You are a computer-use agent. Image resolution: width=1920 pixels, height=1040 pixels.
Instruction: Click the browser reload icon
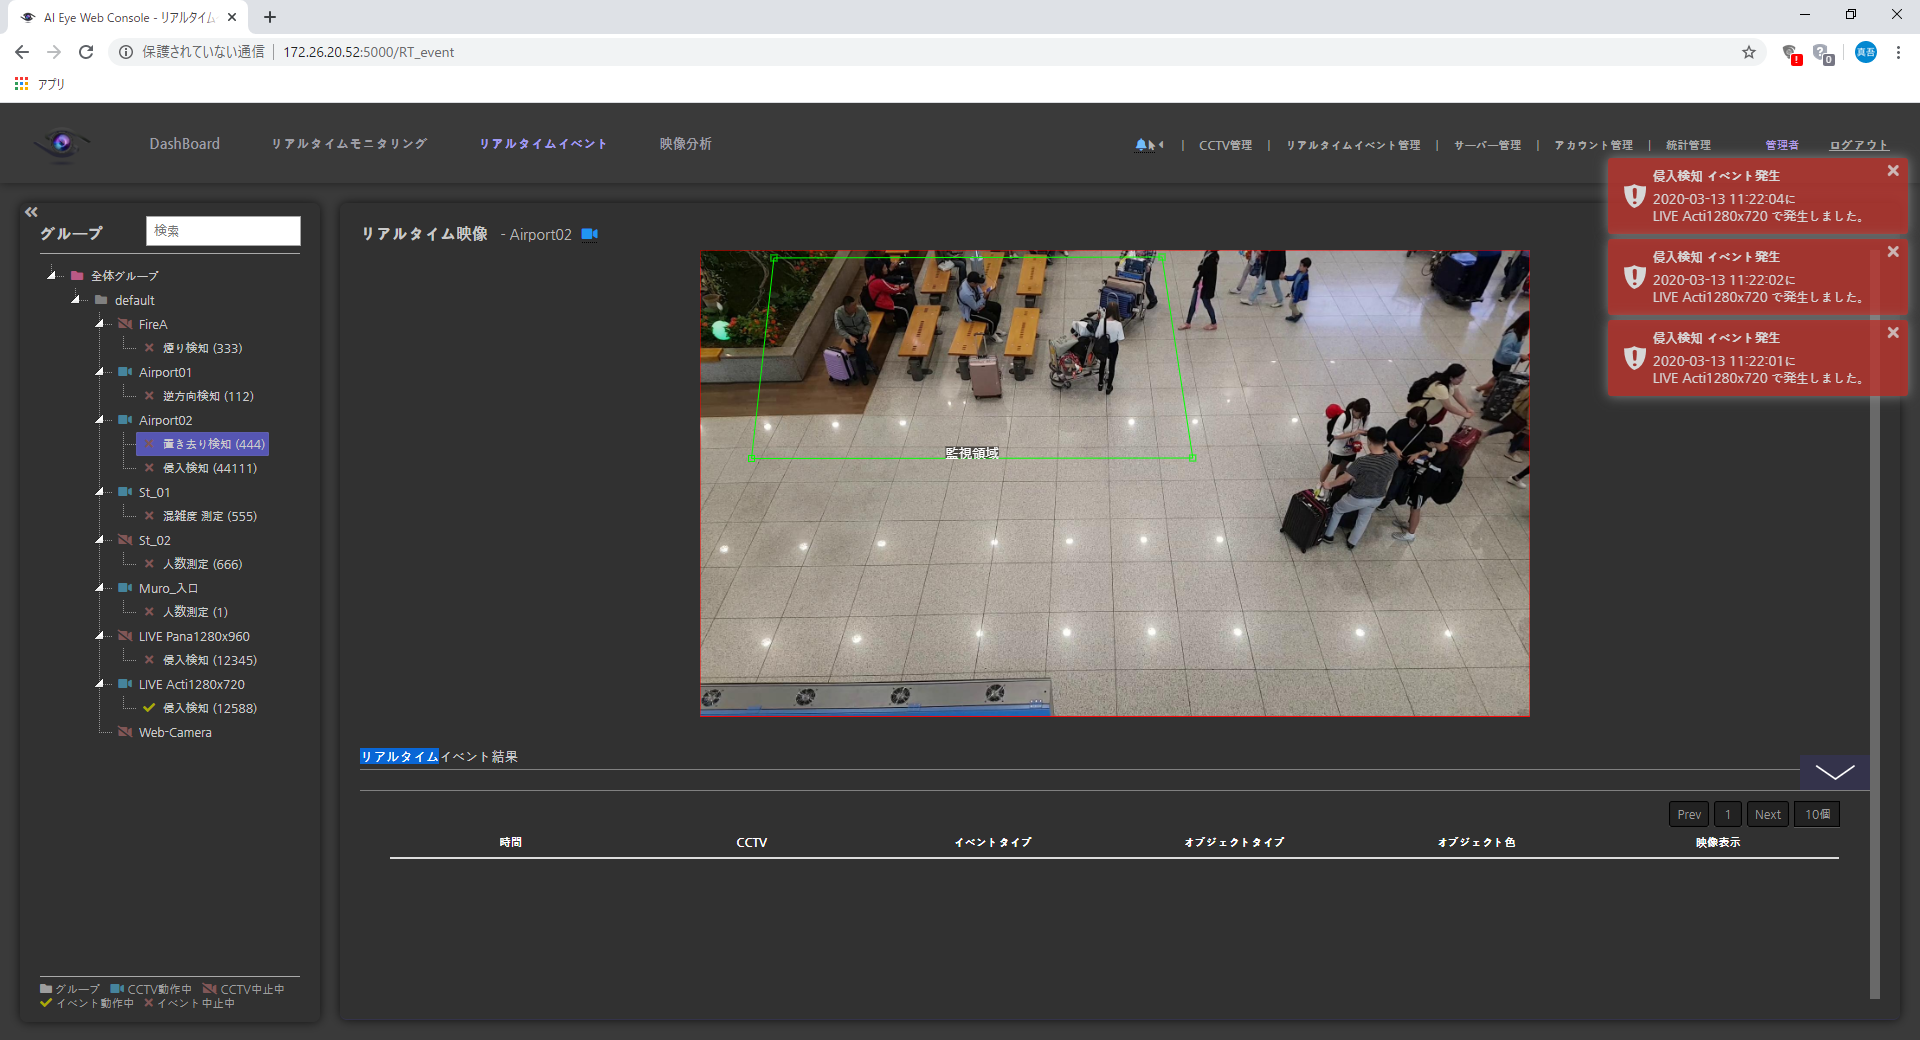pyautogui.click(x=86, y=52)
